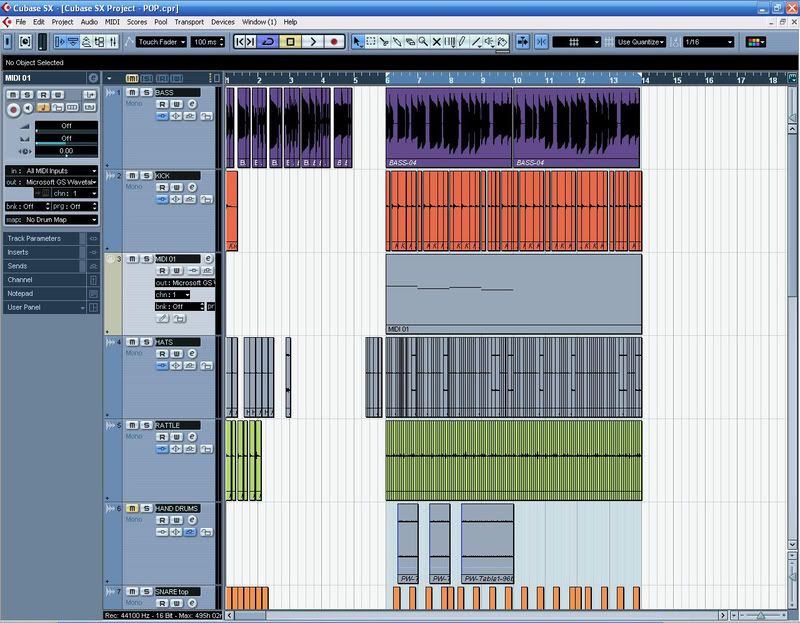The image size is (800, 623).
Task: Toggle the Cycle loop button
Action: click(x=268, y=42)
